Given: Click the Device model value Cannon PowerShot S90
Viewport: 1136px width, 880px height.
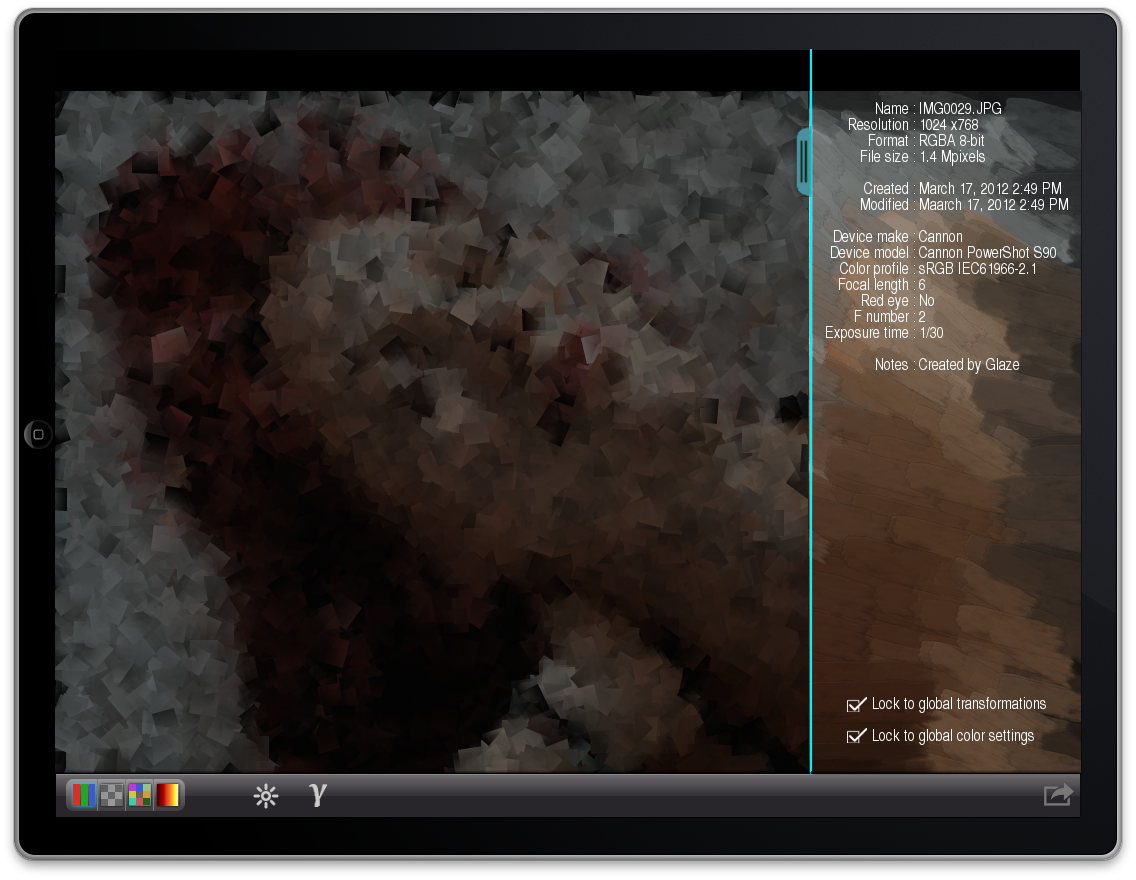Looking at the screenshot, I should click(x=987, y=253).
